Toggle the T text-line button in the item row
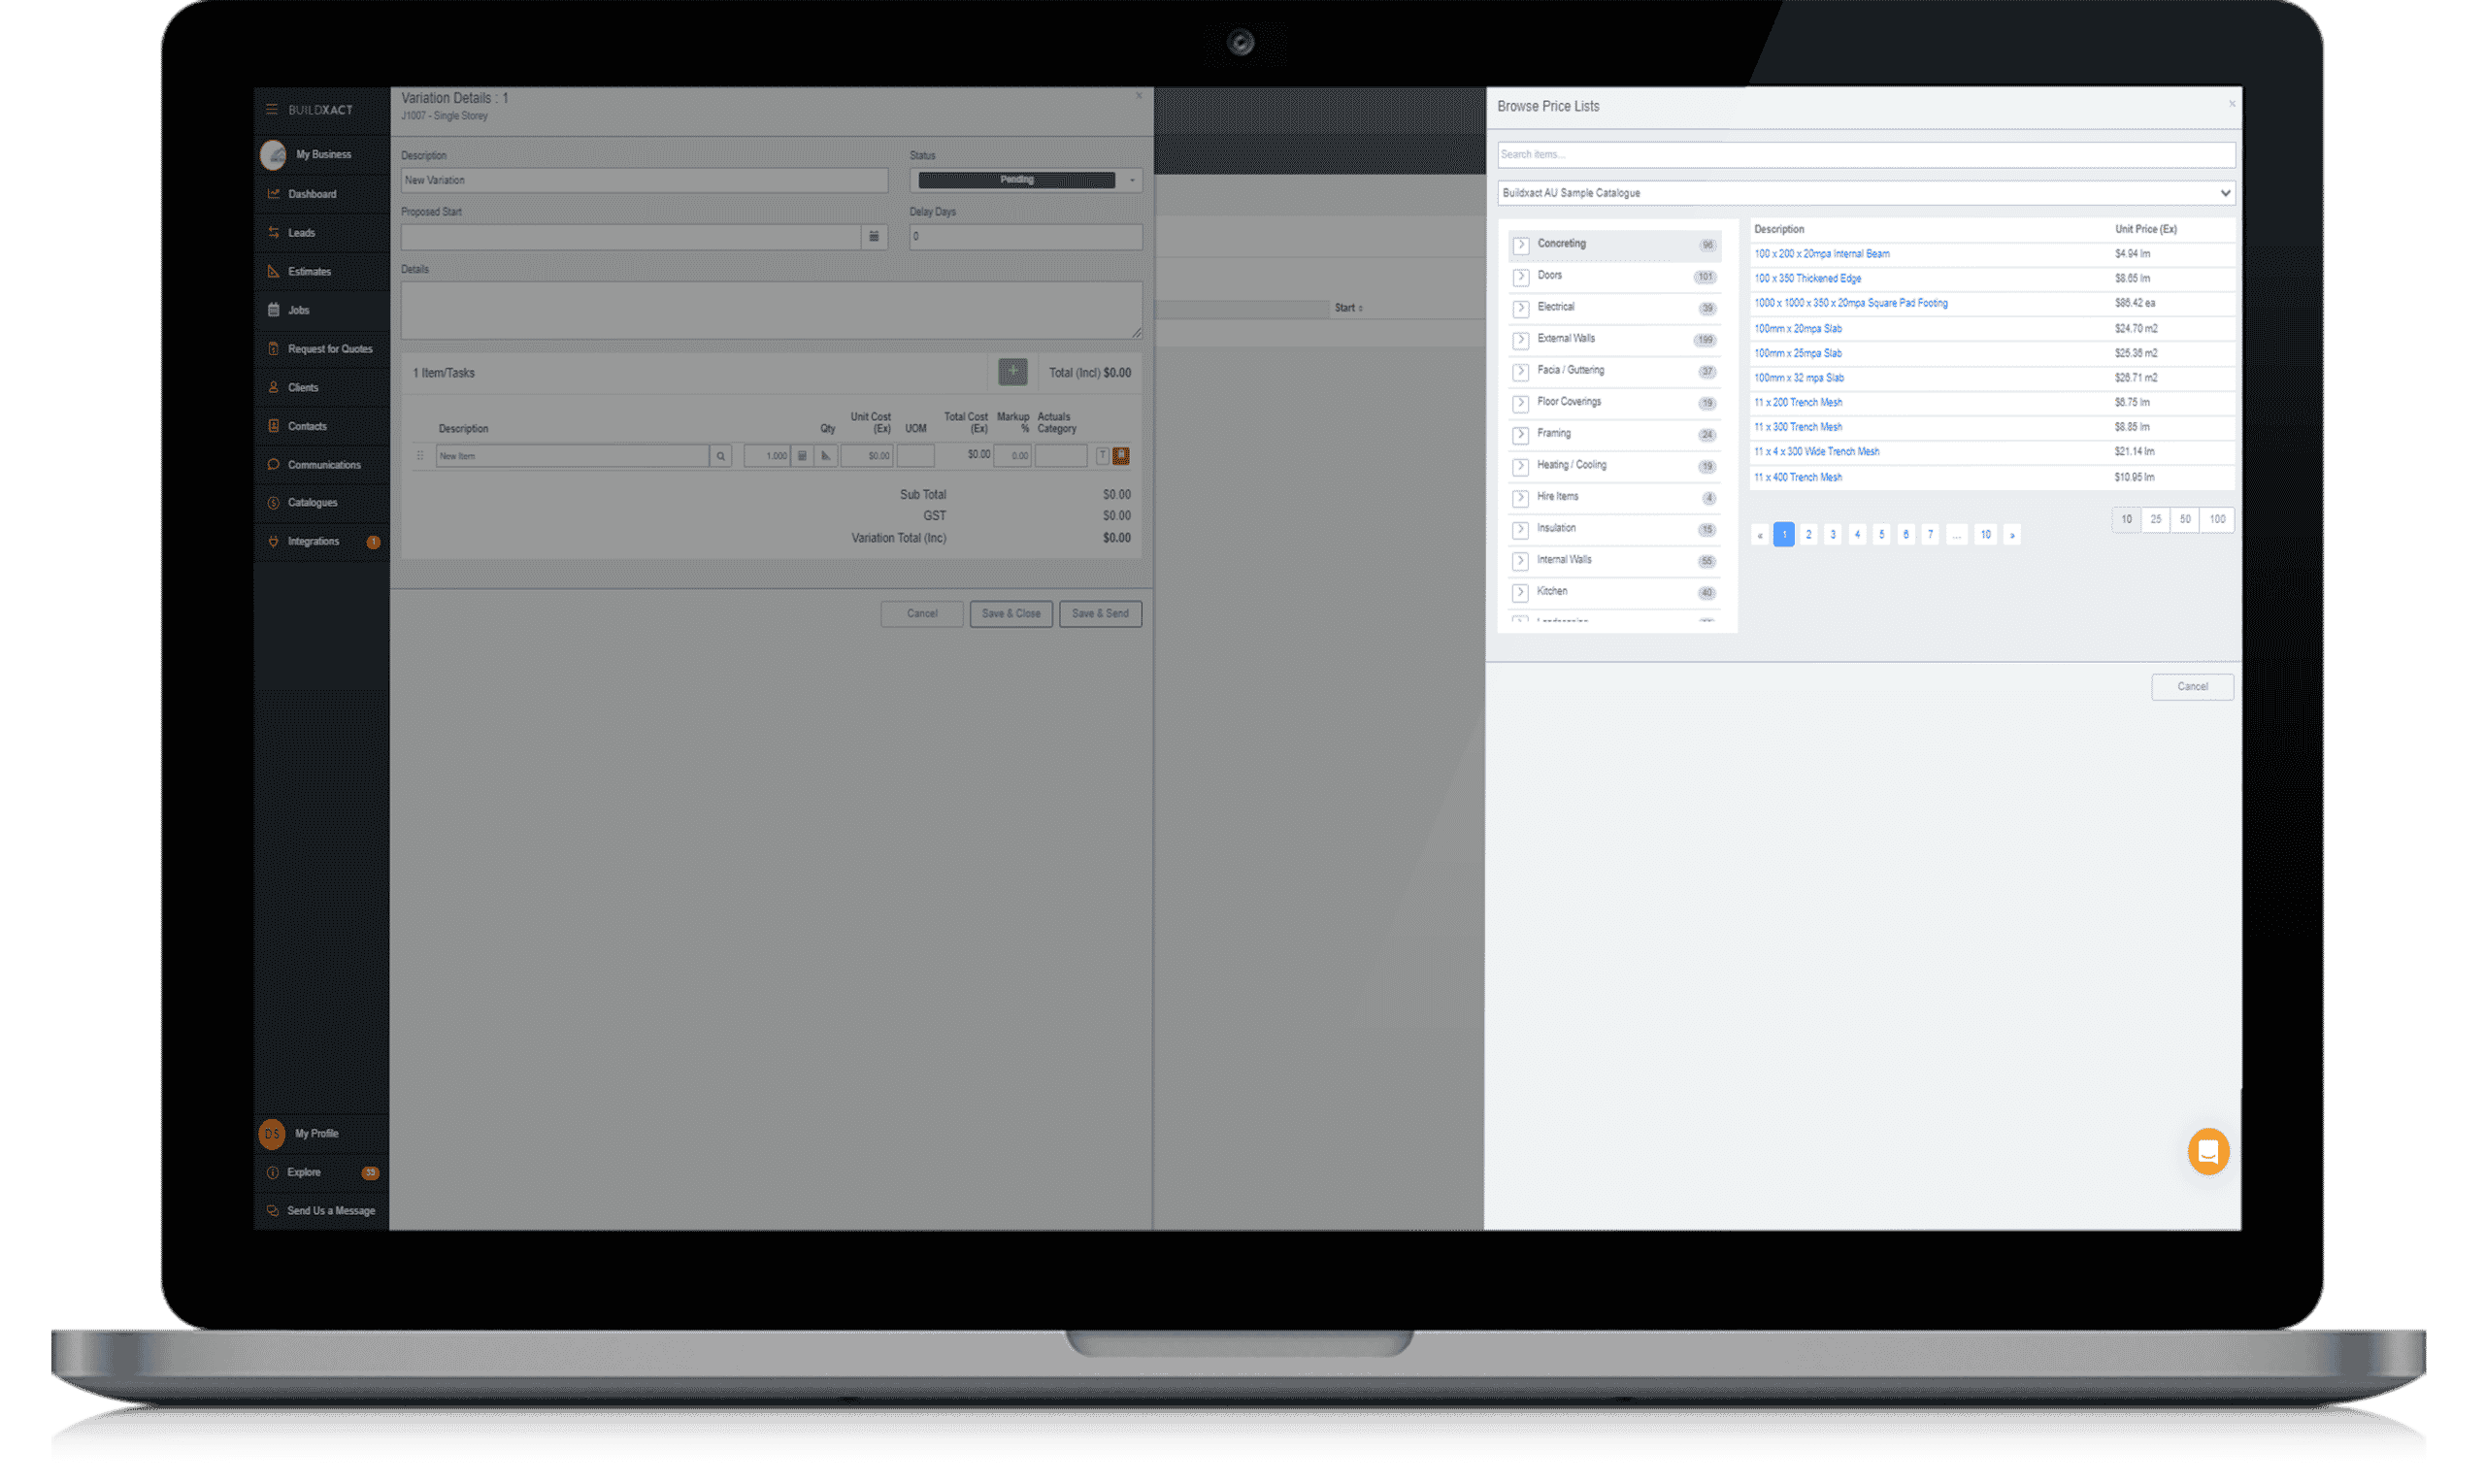2485x1484 pixels. coord(1102,456)
